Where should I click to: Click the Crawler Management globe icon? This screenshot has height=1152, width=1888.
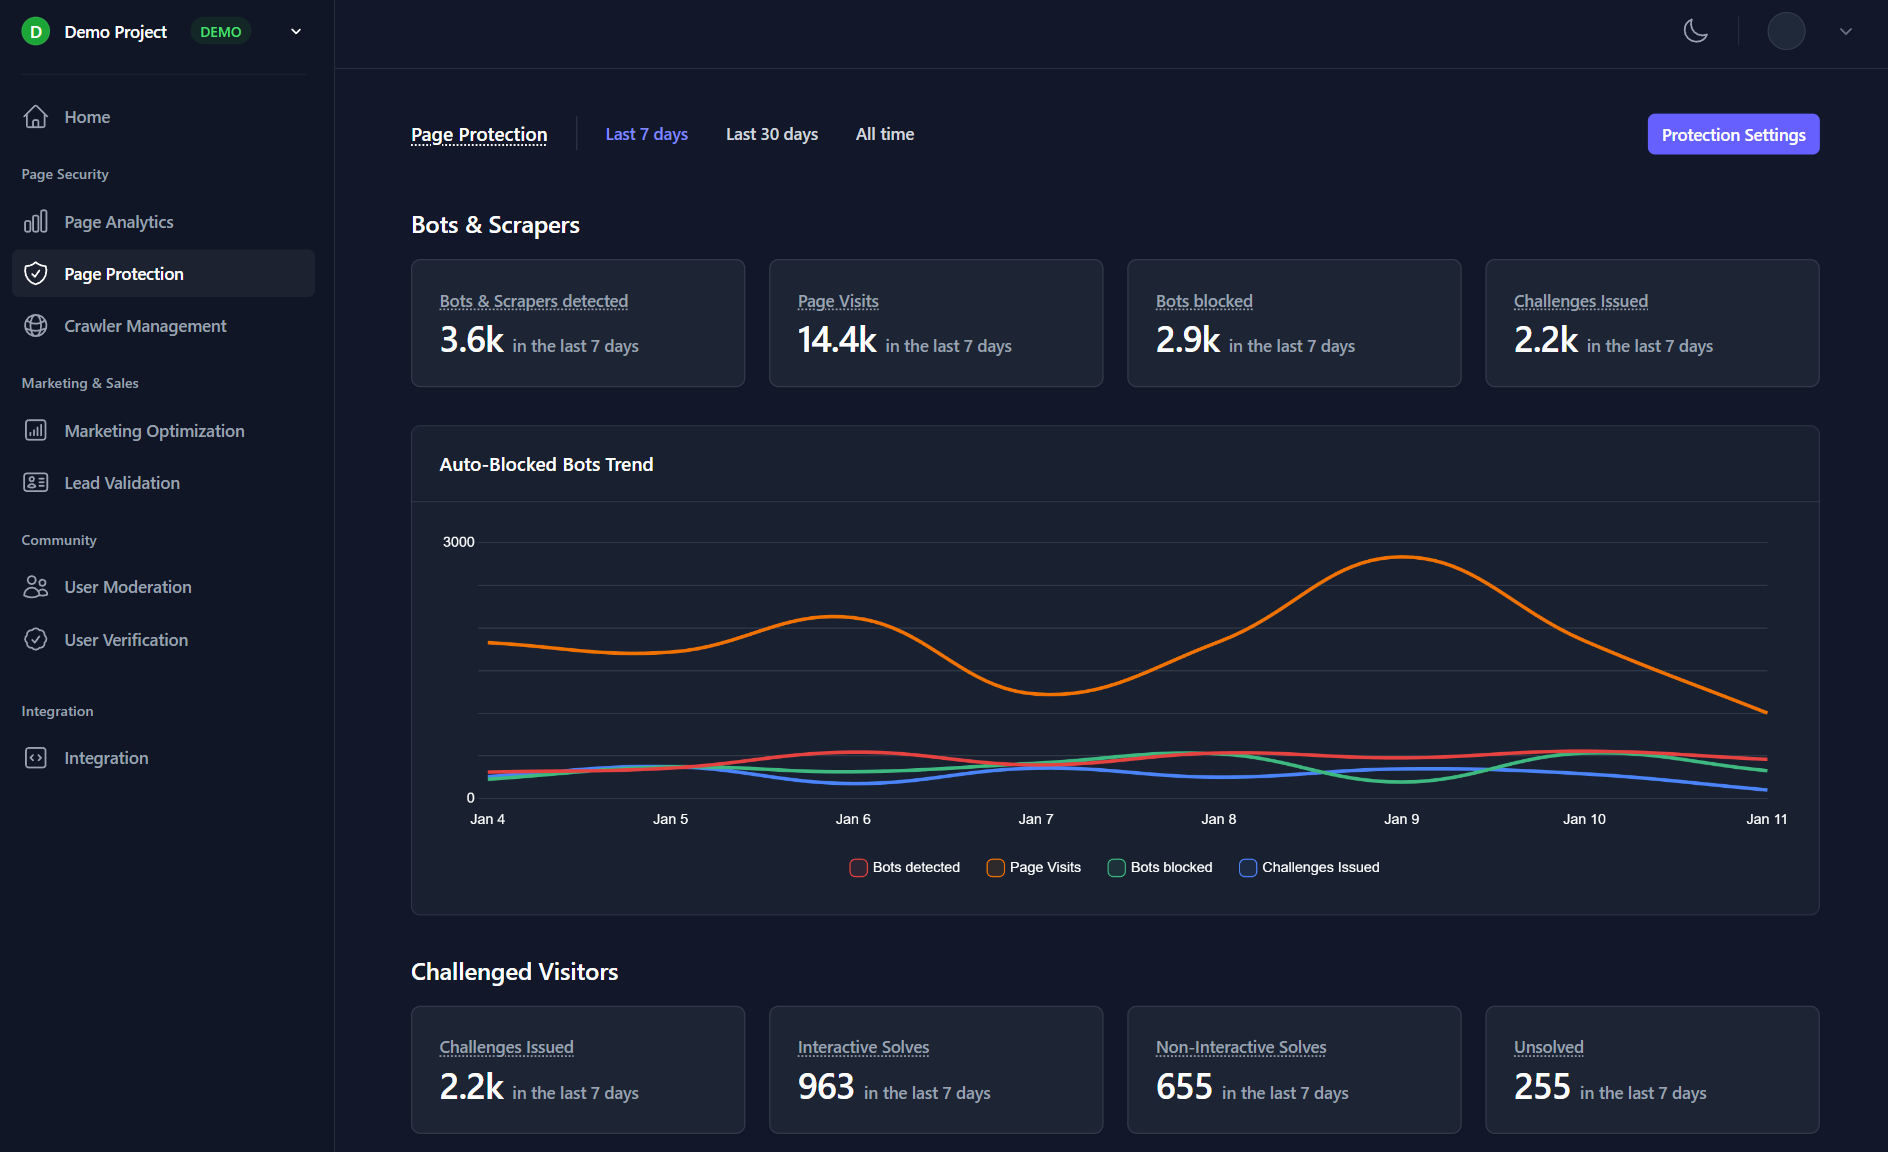click(x=36, y=326)
